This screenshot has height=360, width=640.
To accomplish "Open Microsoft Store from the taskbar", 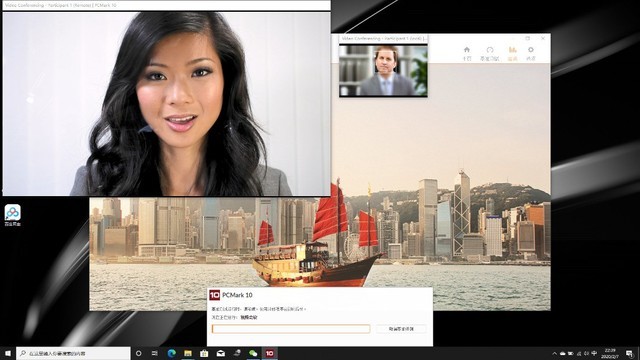I will tap(204, 353).
